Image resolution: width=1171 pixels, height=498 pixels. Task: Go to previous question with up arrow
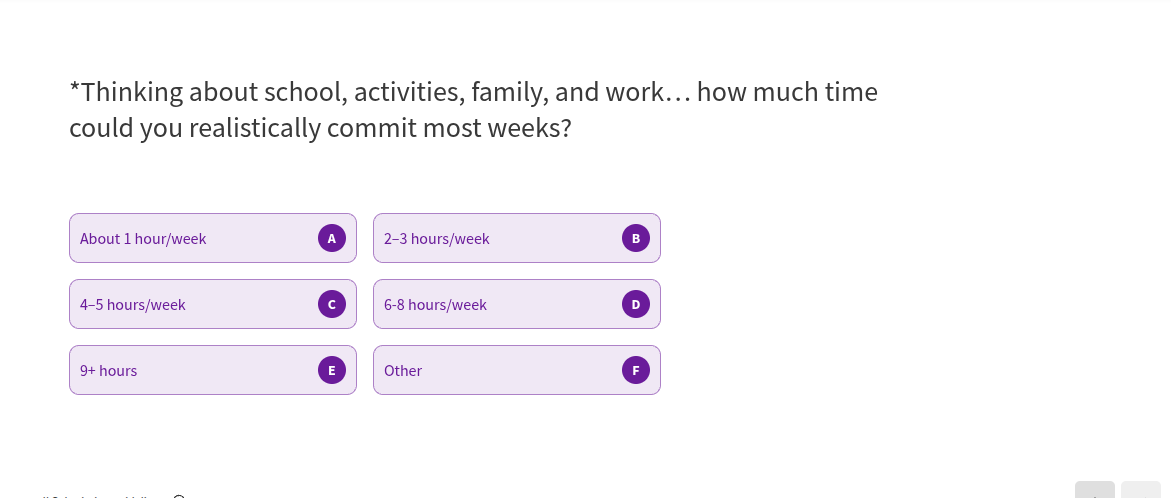click(x=1095, y=491)
